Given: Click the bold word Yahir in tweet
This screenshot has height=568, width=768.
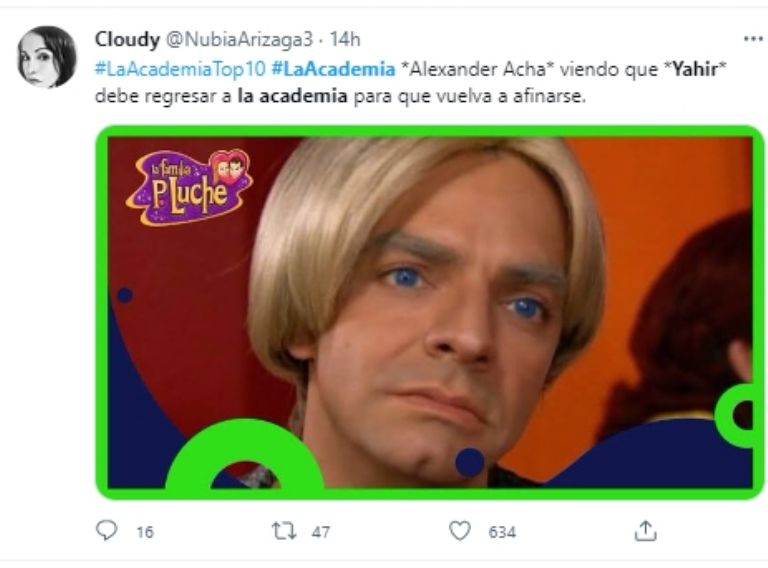Looking at the screenshot, I should 695,69.
